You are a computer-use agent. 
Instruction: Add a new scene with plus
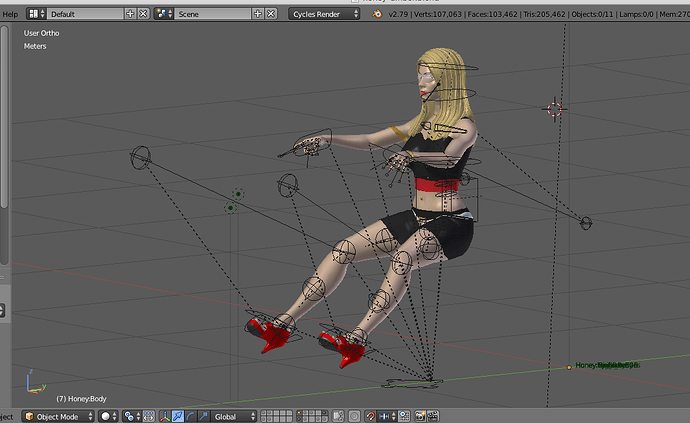(x=258, y=14)
